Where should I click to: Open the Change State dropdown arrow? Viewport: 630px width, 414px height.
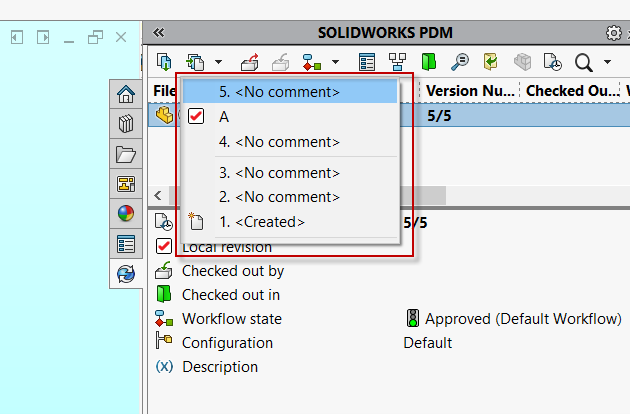(x=335, y=62)
